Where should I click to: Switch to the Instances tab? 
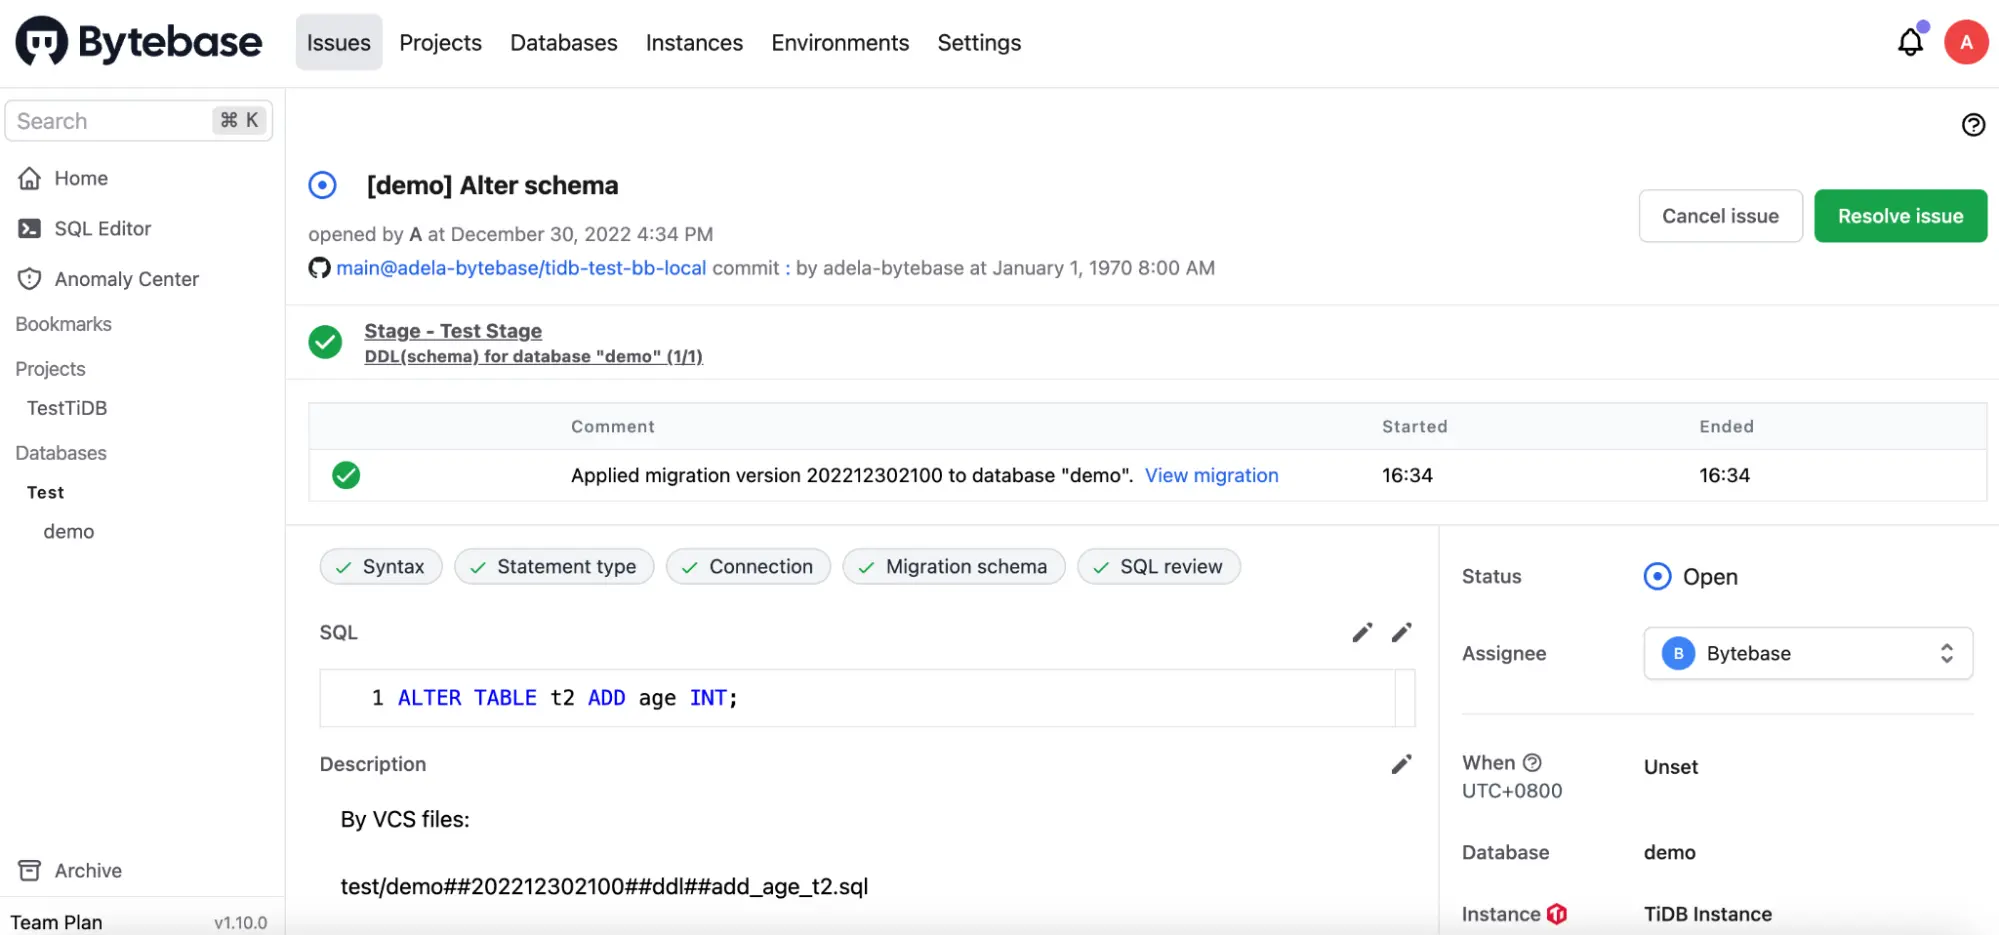pyautogui.click(x=694, y=42)
